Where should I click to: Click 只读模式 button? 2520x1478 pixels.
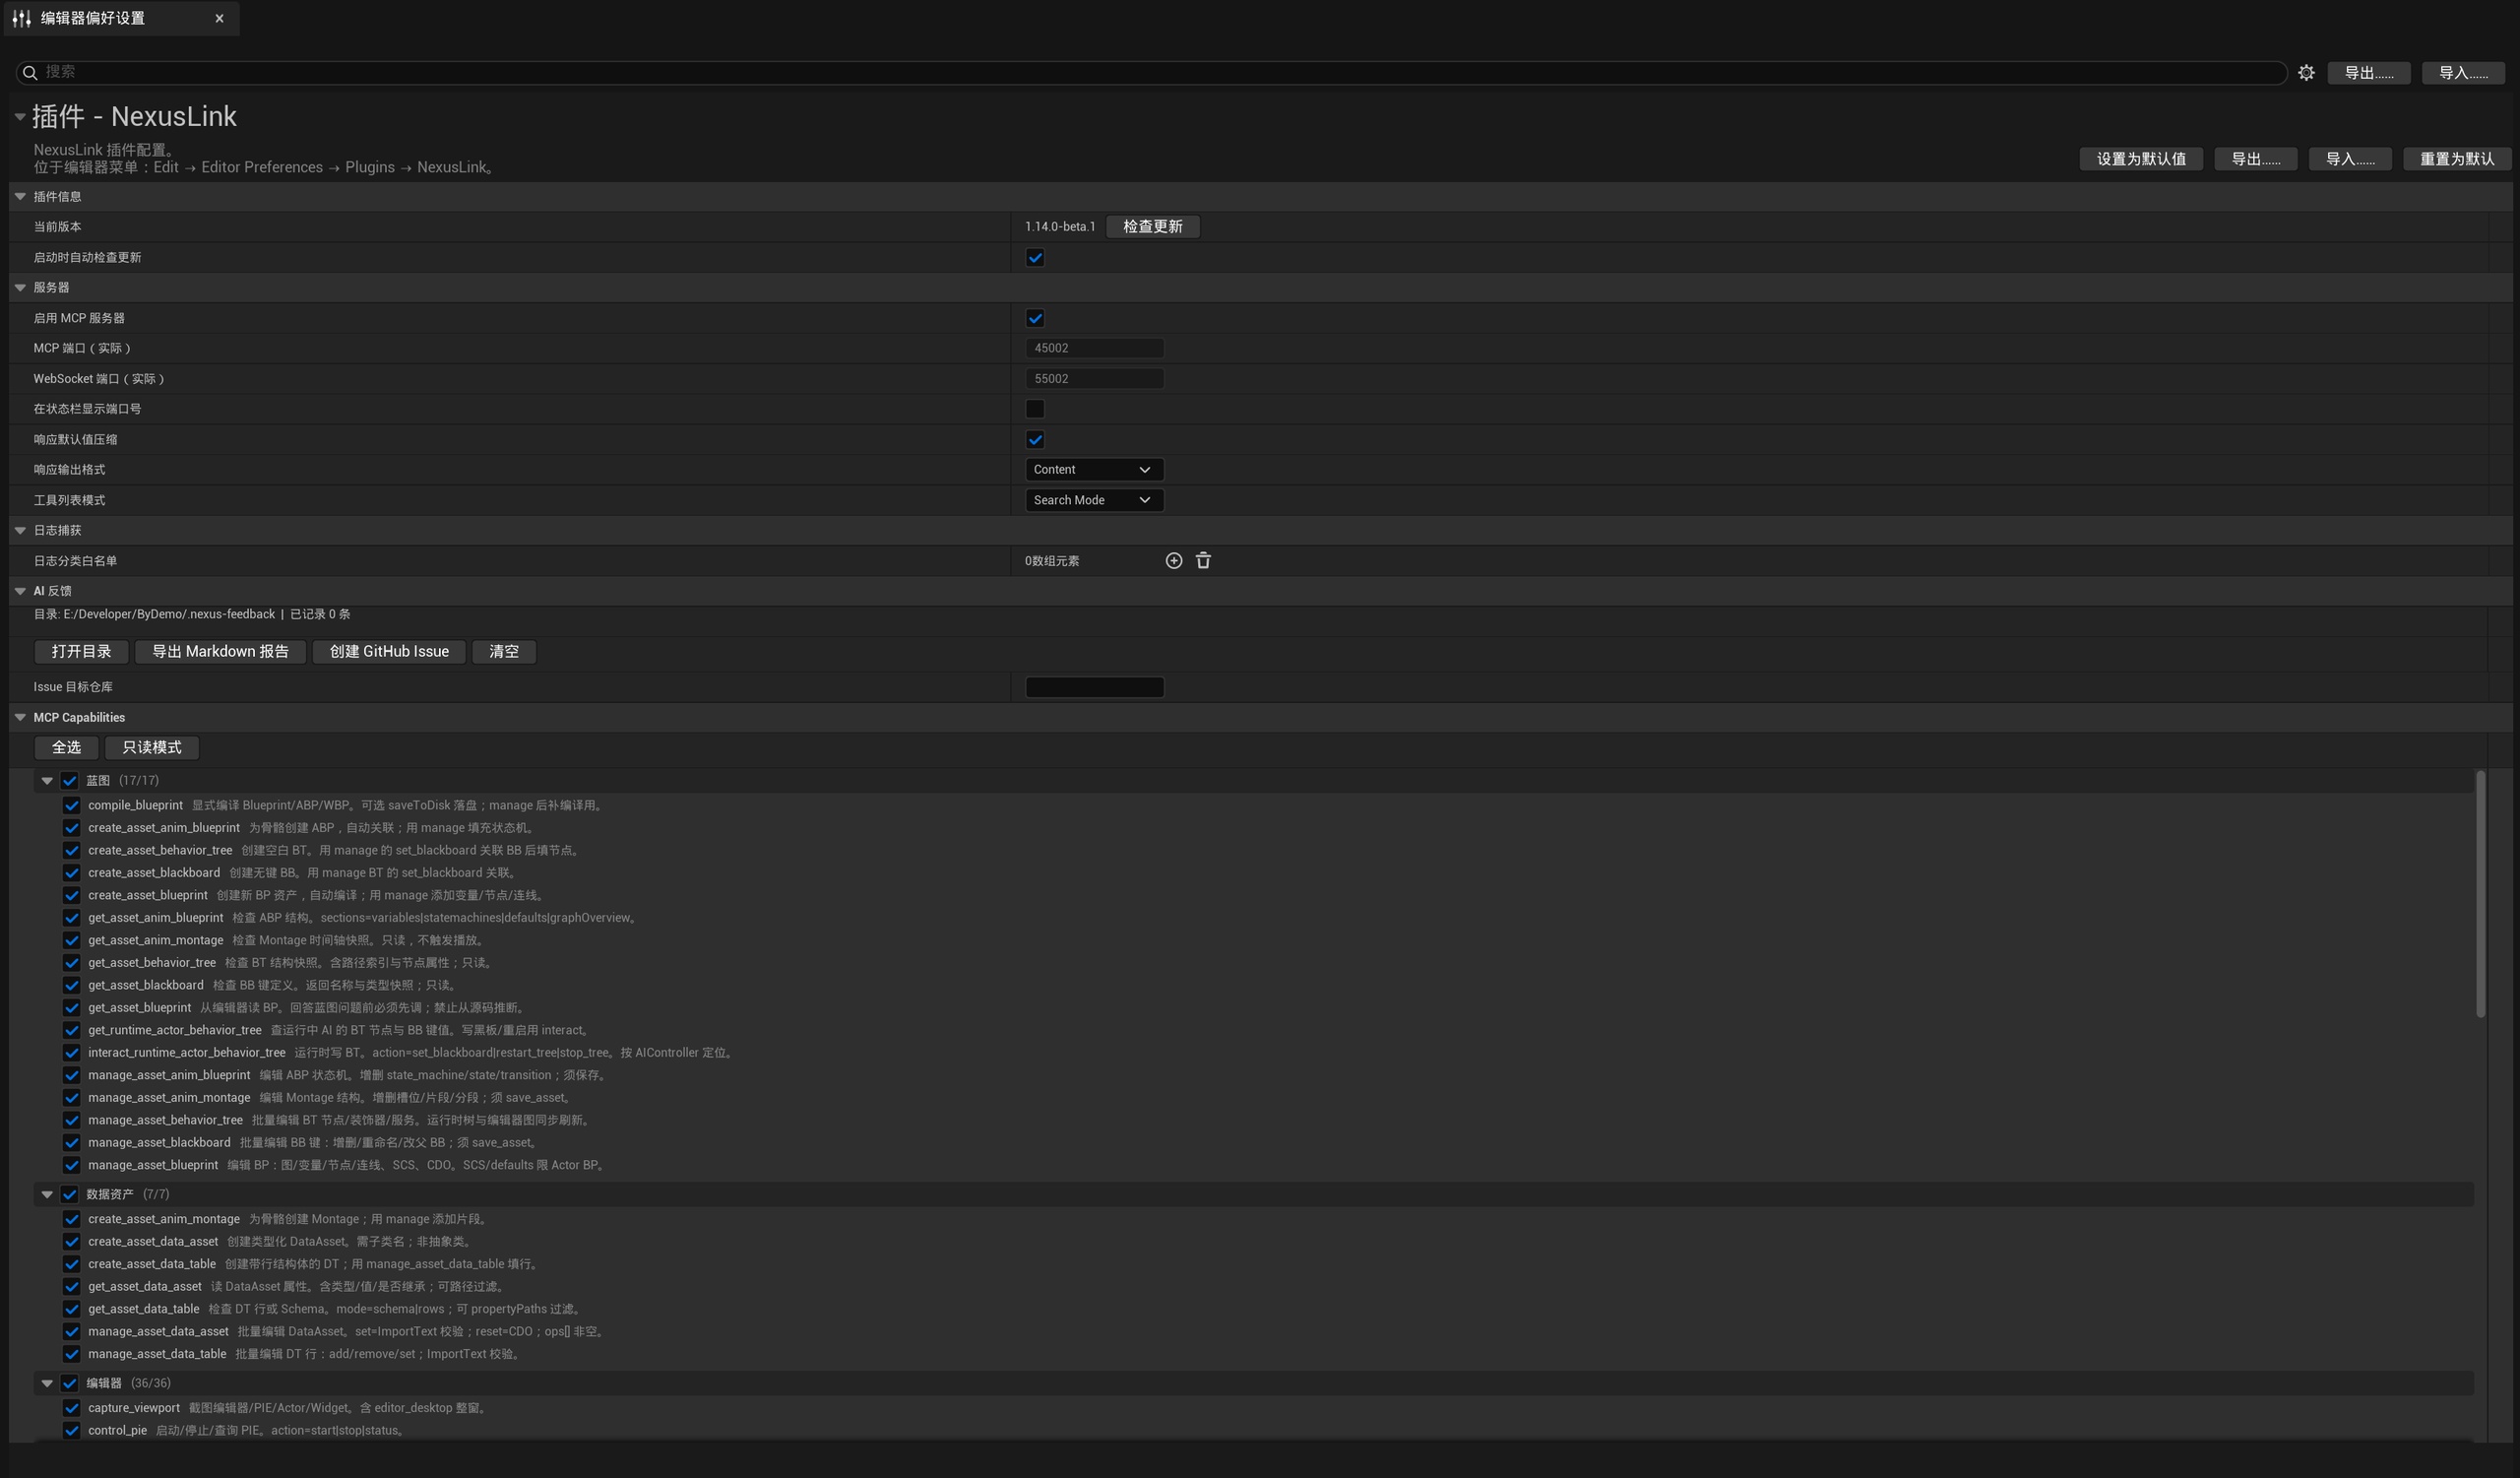click(x=152, y=748)
